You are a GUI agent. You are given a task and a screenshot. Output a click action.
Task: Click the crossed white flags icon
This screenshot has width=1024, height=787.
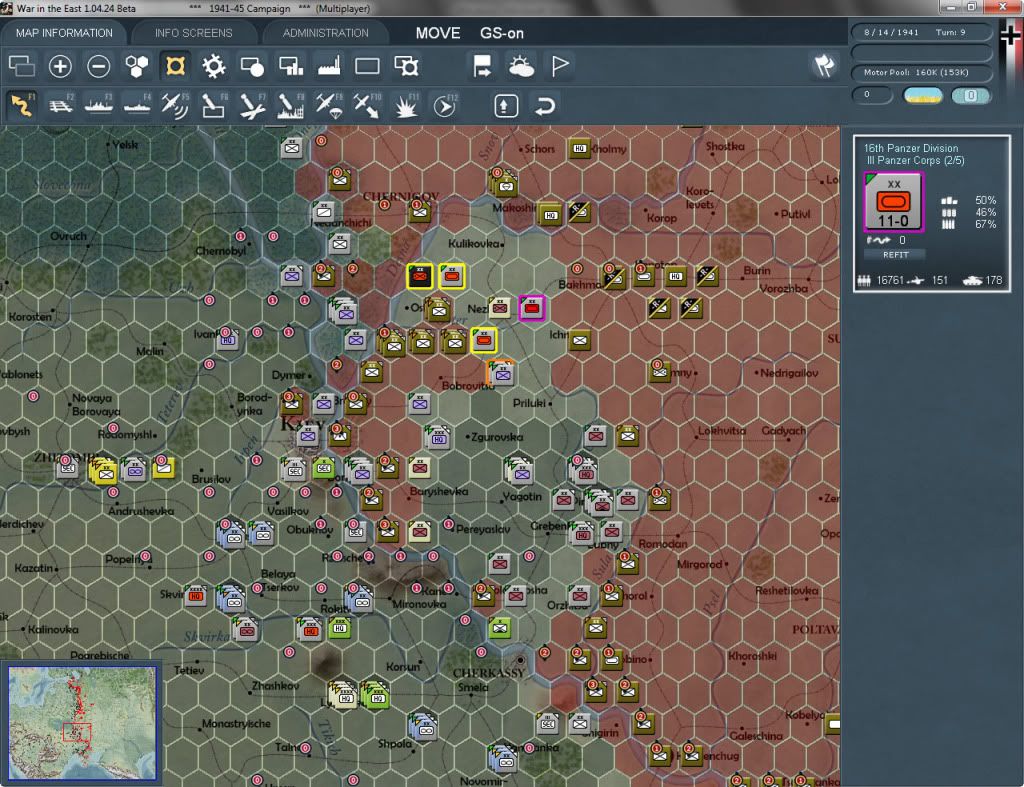824,65
